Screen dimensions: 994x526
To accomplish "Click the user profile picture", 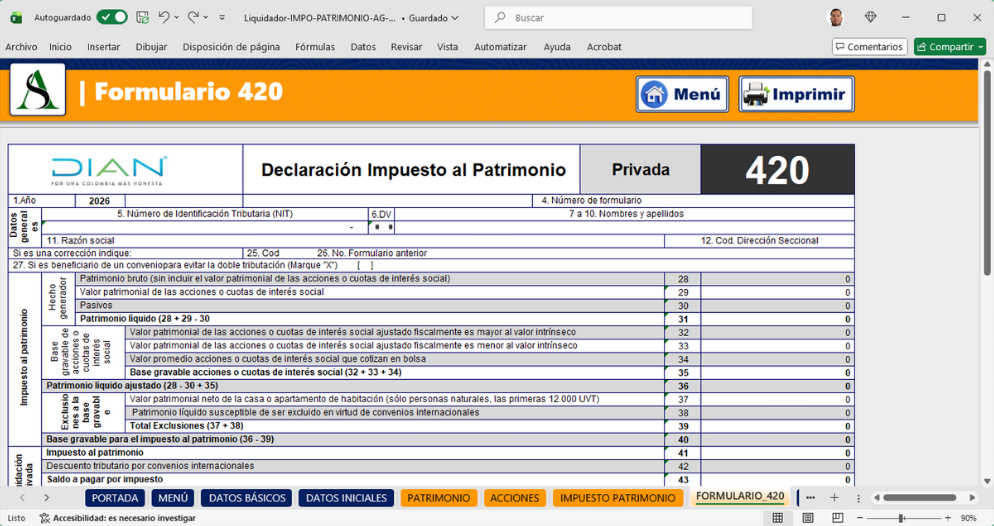I will pos(836,18).
